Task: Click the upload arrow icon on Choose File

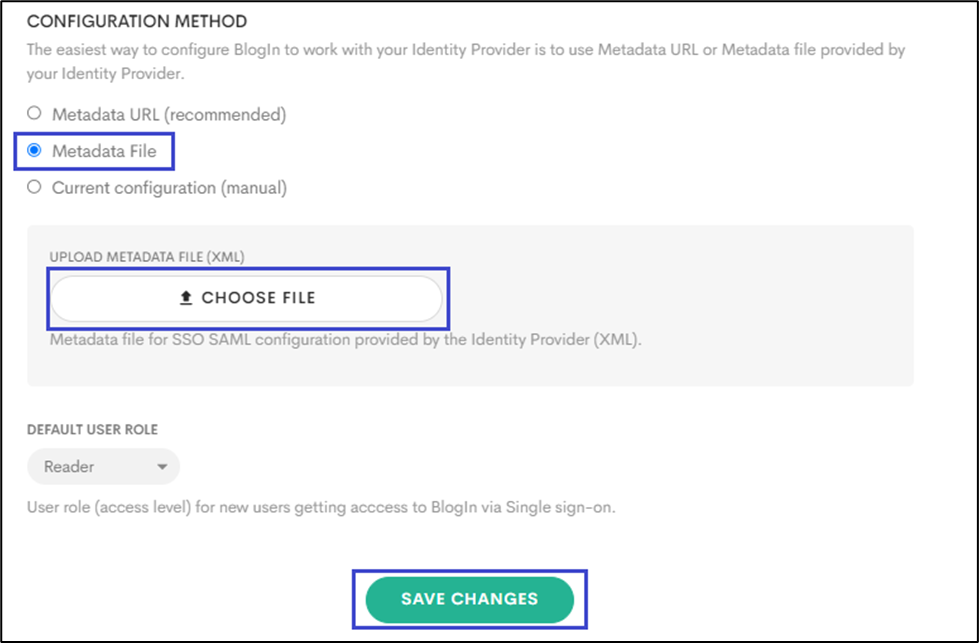Action: click(185, 298)
